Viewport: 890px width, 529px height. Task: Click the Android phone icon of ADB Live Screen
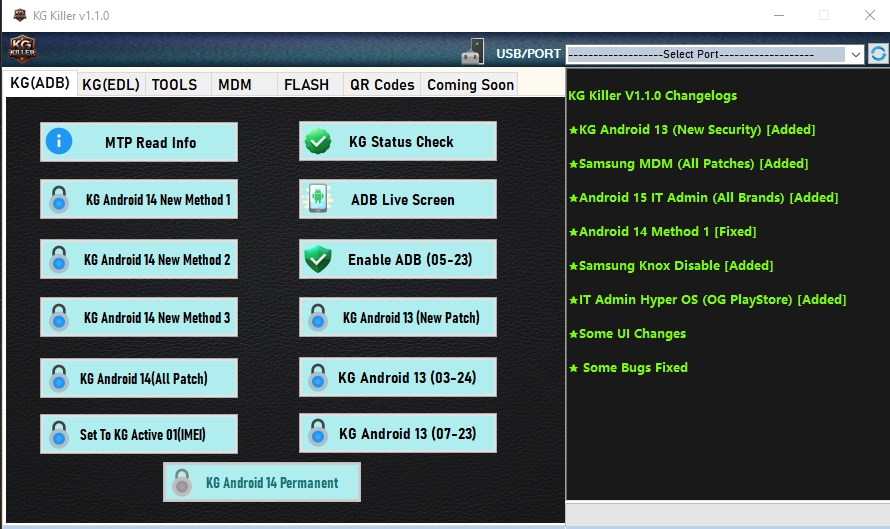[x=318, y=199]
